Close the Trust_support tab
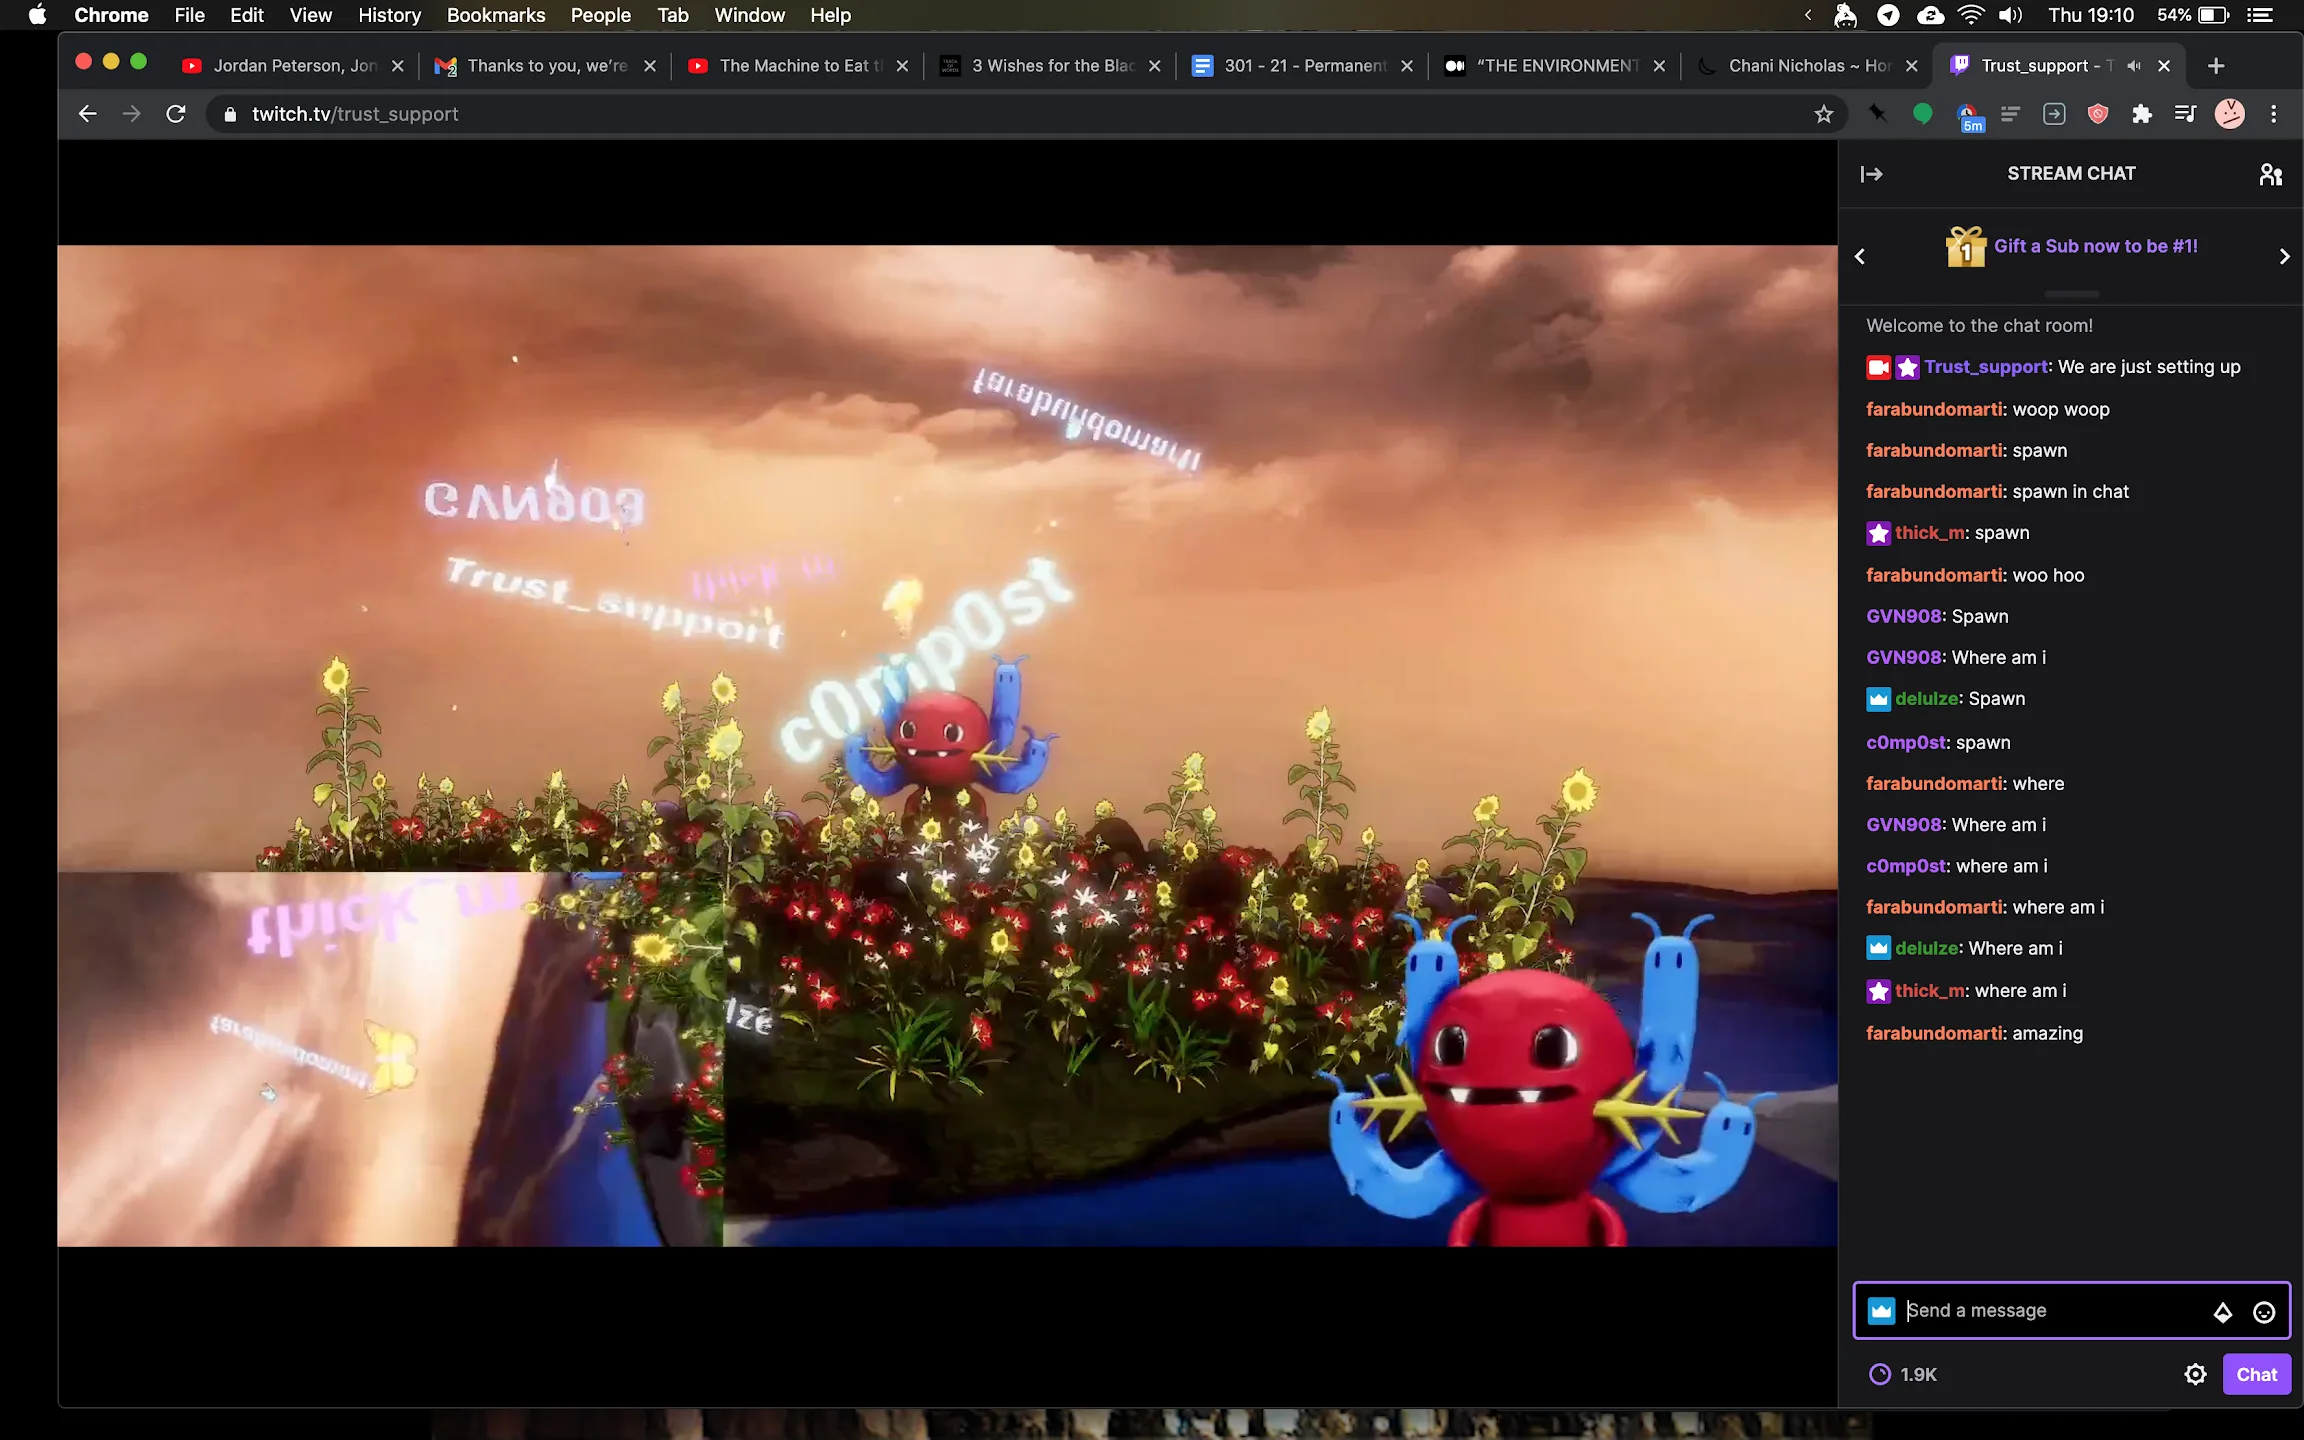The height and width of the screenshot is (1440, 2304). [2164, 66]
